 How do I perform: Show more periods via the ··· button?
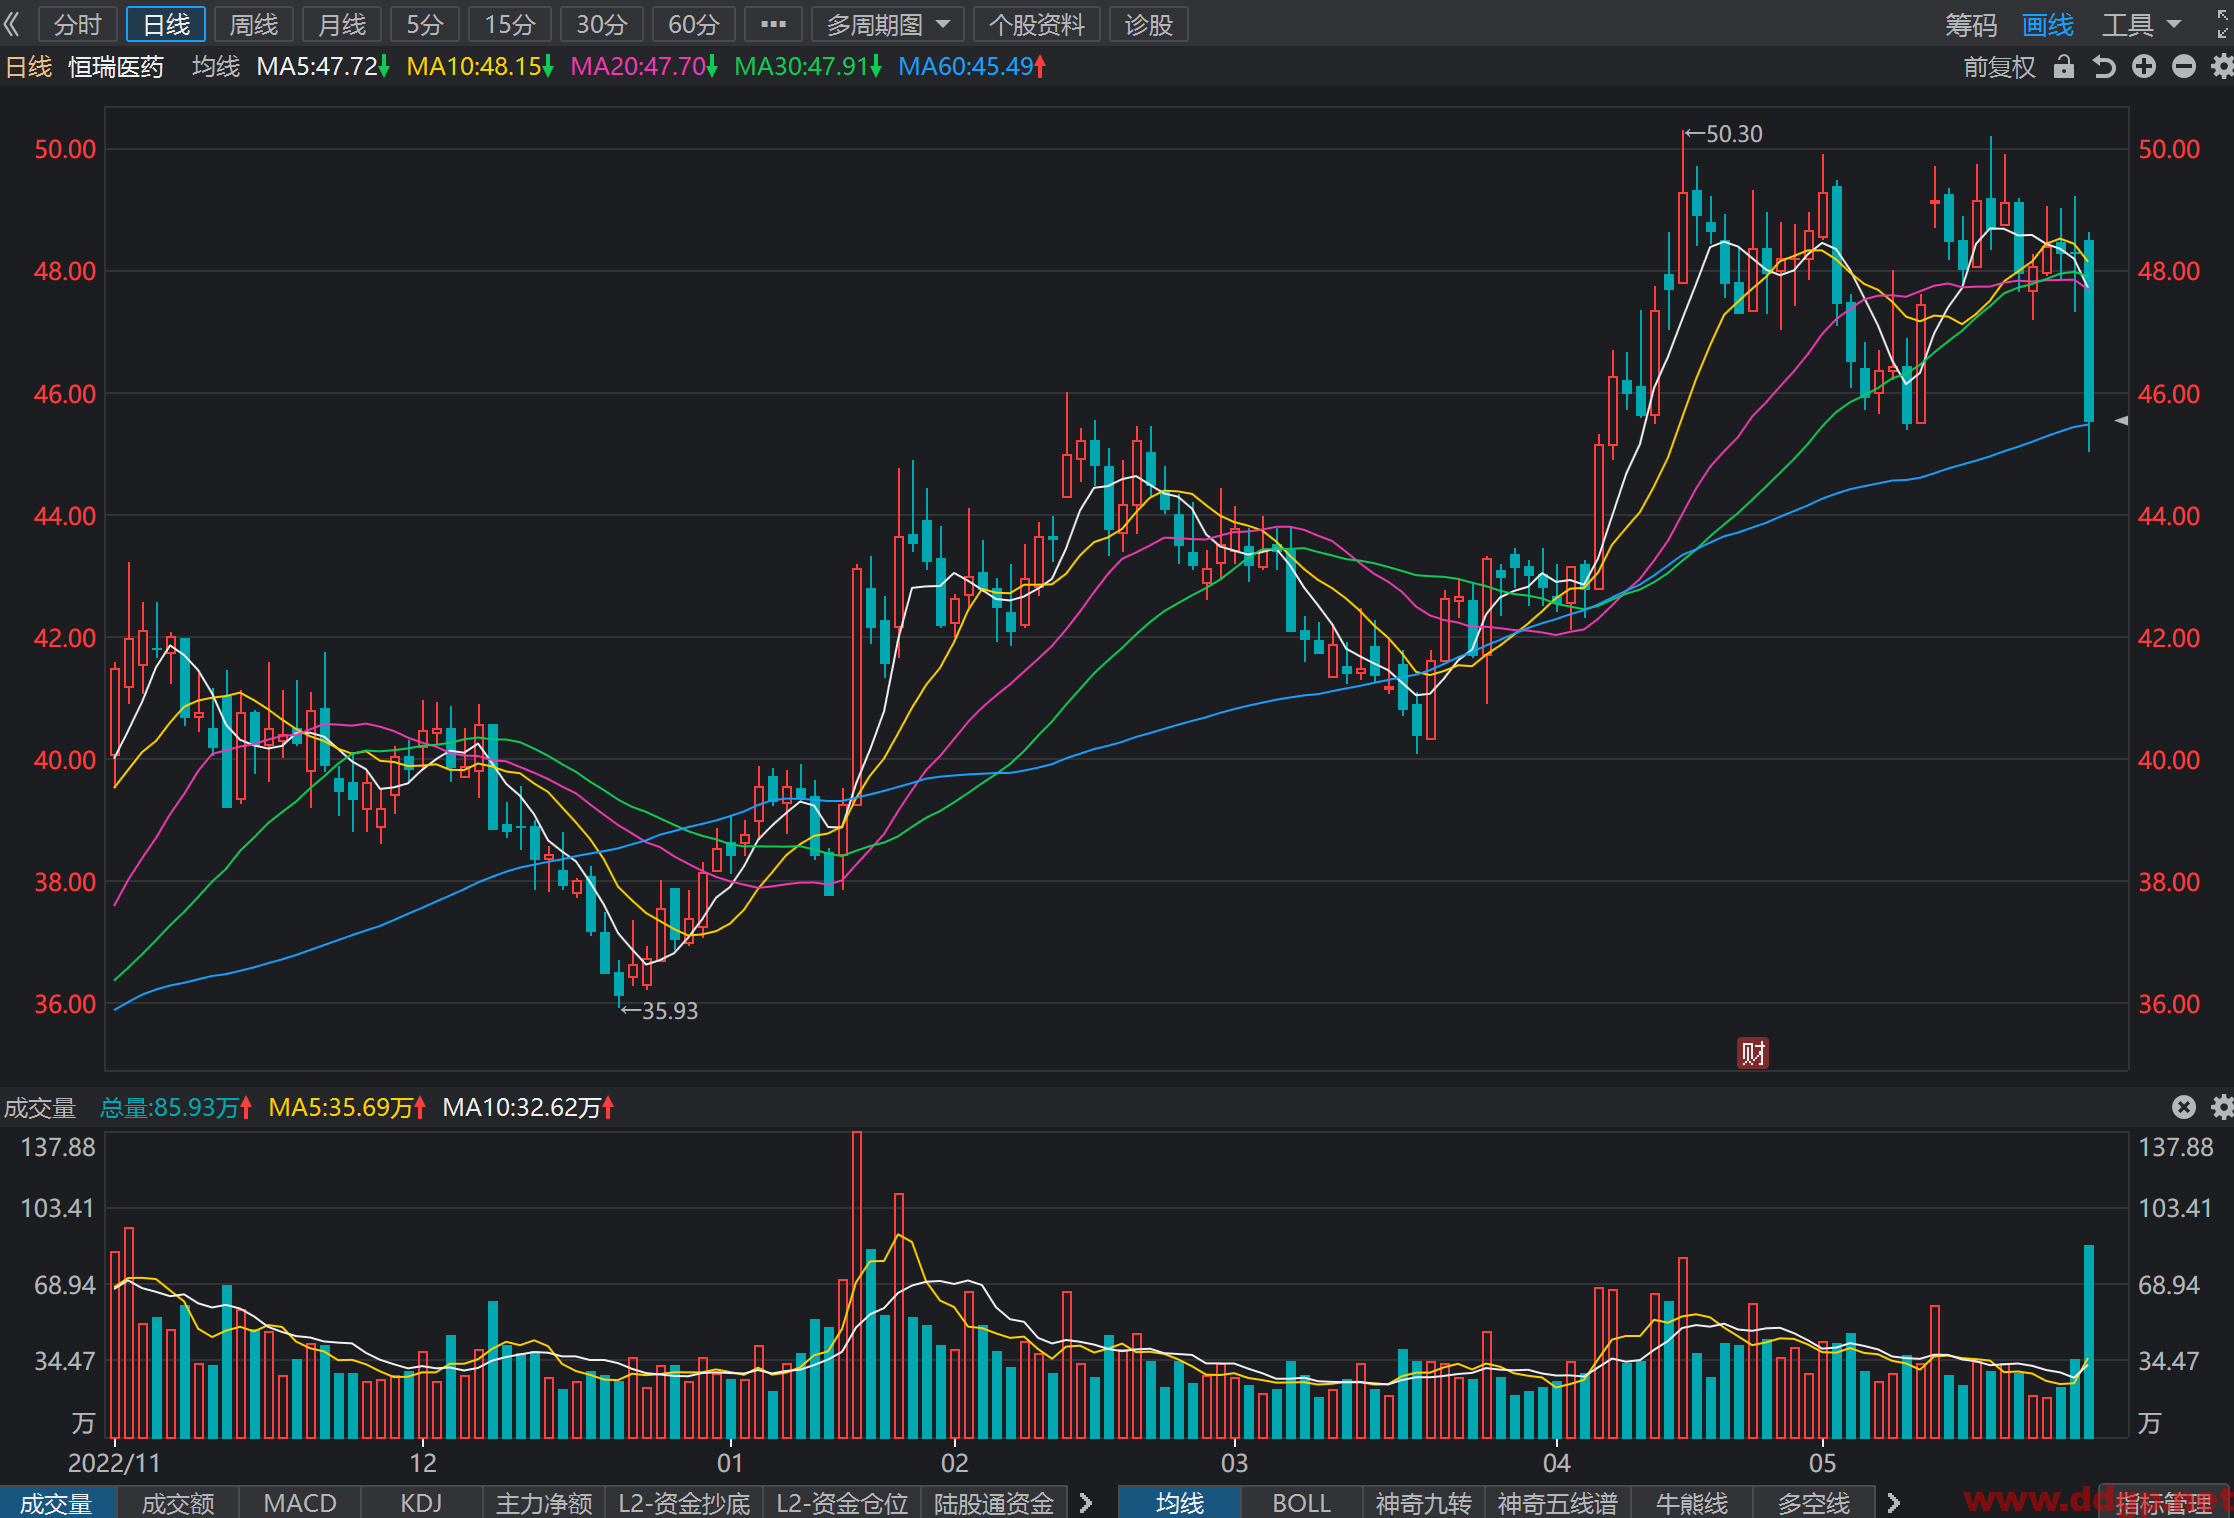pos(773,24)
